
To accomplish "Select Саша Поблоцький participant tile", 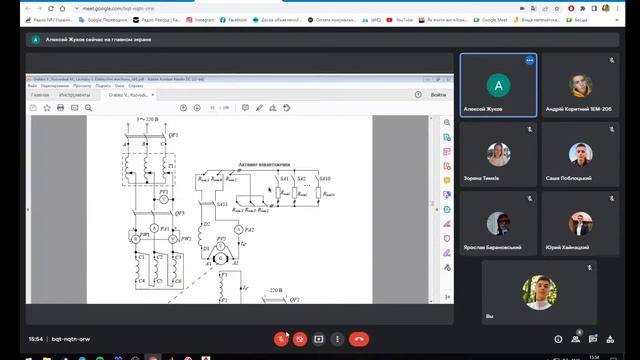I will pos(580,154).
